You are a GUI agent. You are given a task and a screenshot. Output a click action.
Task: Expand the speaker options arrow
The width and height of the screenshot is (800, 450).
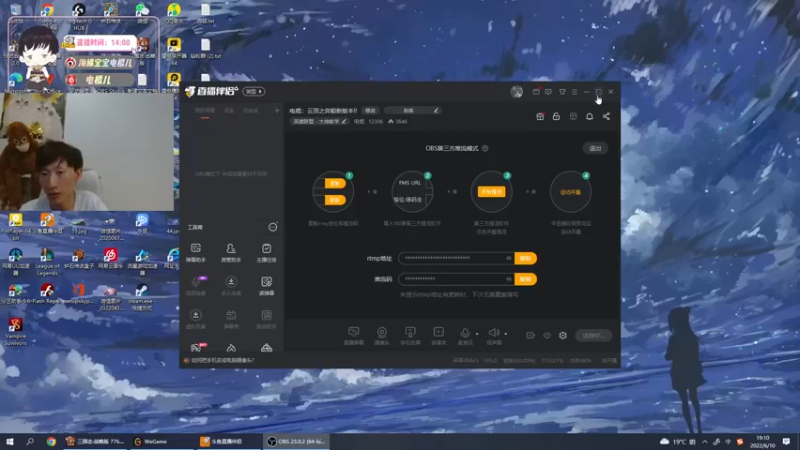[x=506, y=334]
